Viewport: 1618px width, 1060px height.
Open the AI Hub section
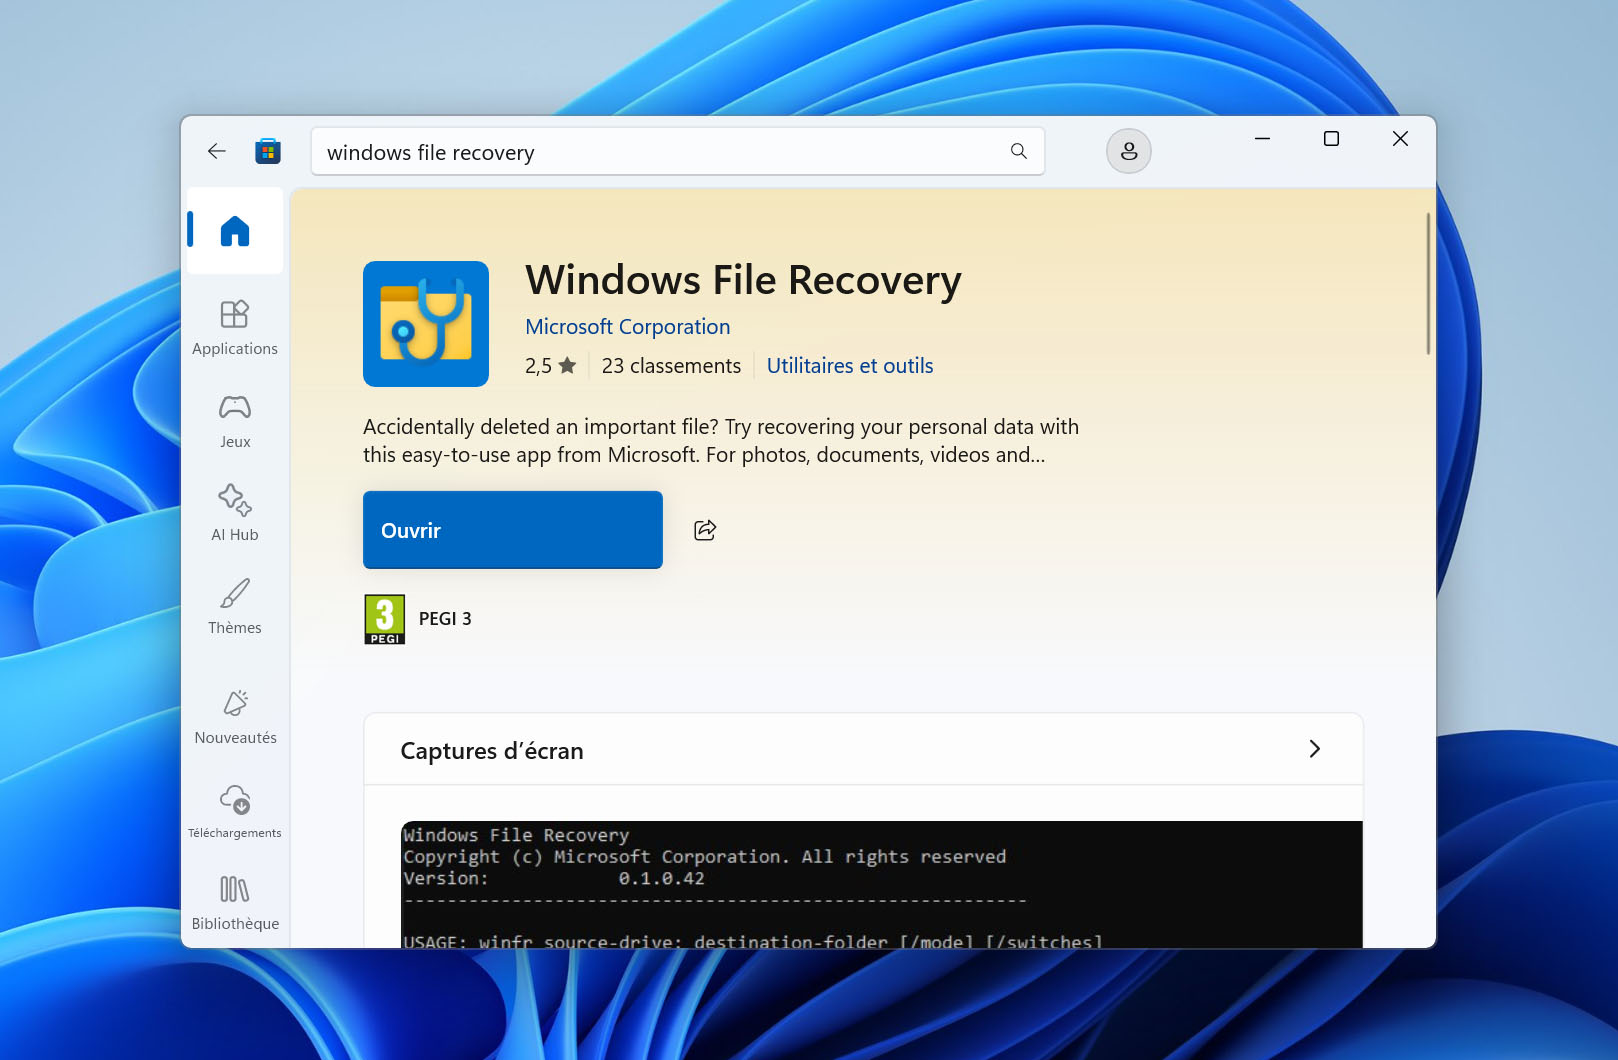[x=235, y=514]
